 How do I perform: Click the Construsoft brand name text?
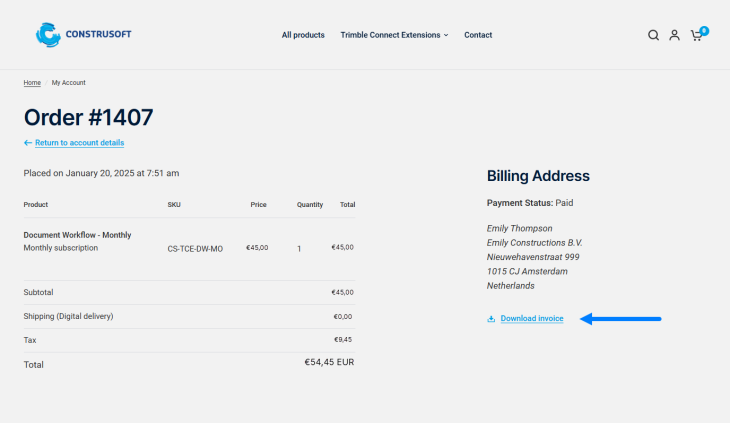[99, 35]
